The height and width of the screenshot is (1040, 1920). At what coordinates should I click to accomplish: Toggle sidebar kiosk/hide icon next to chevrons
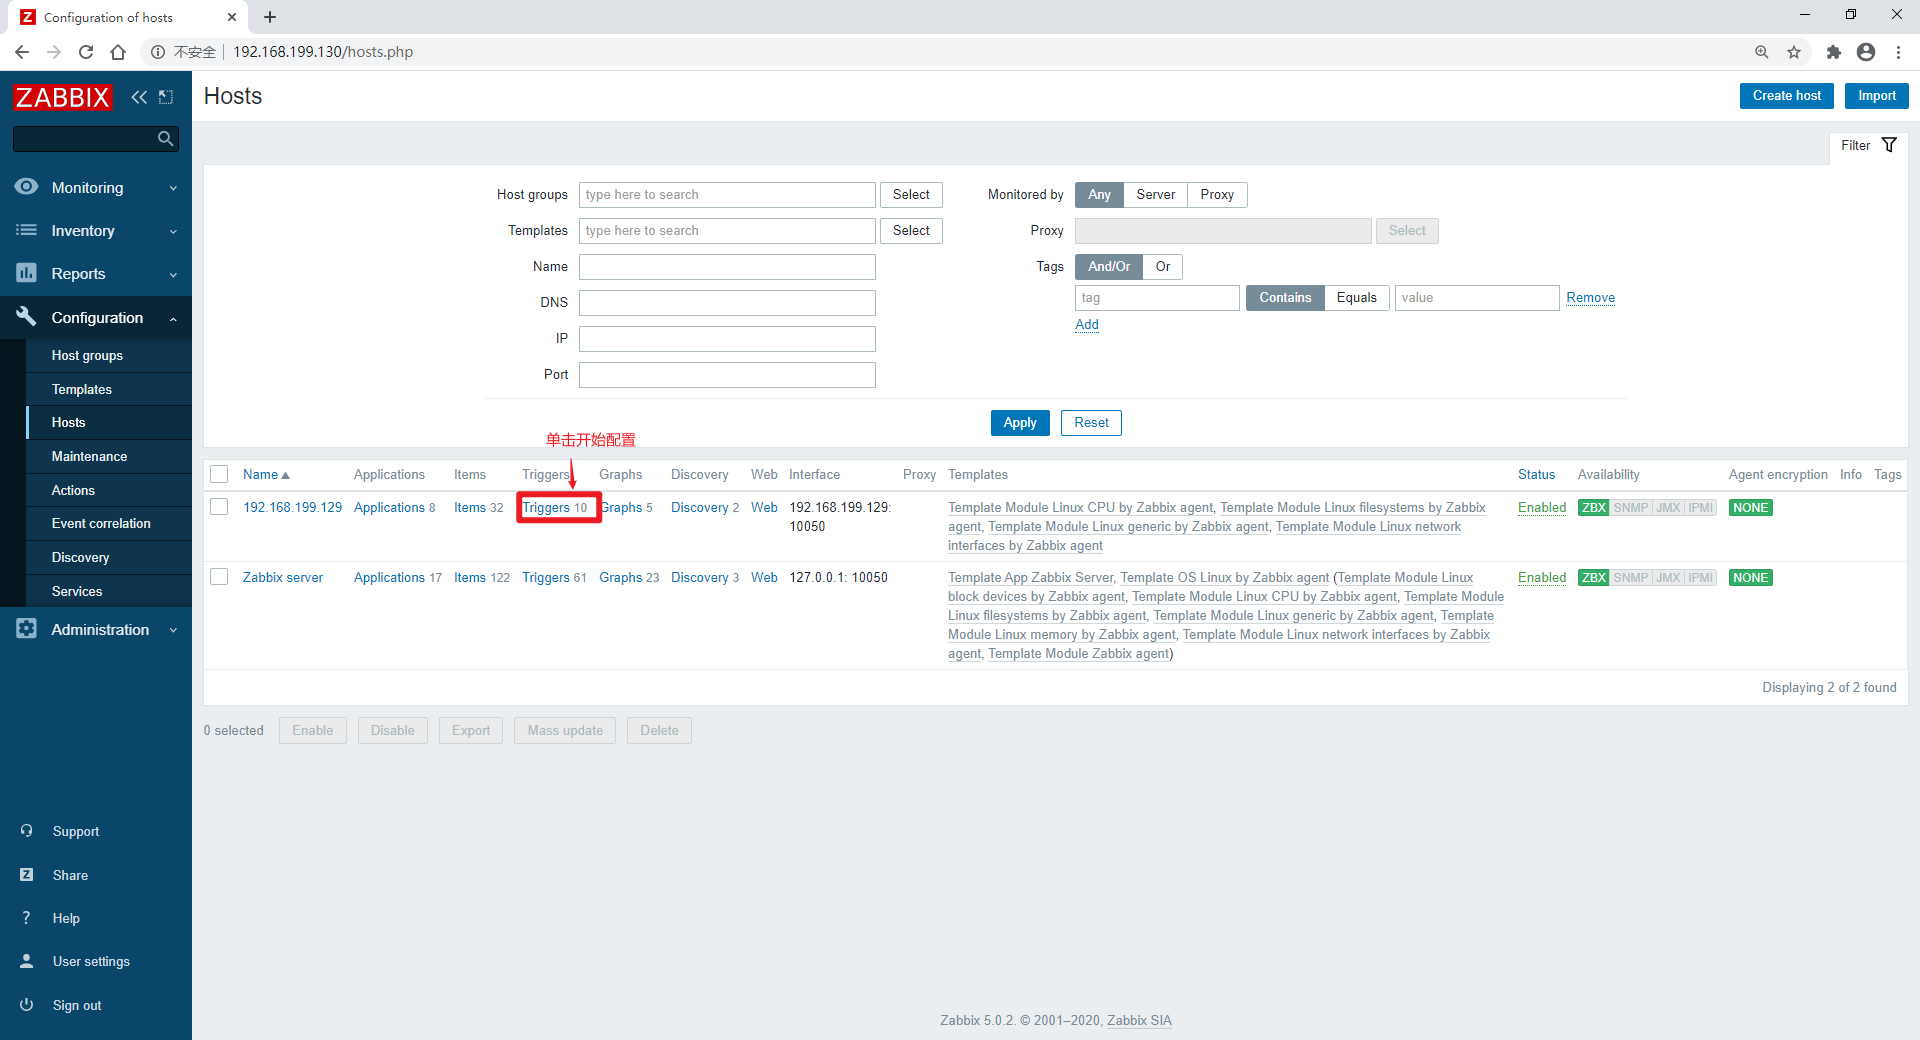(166, 97)
